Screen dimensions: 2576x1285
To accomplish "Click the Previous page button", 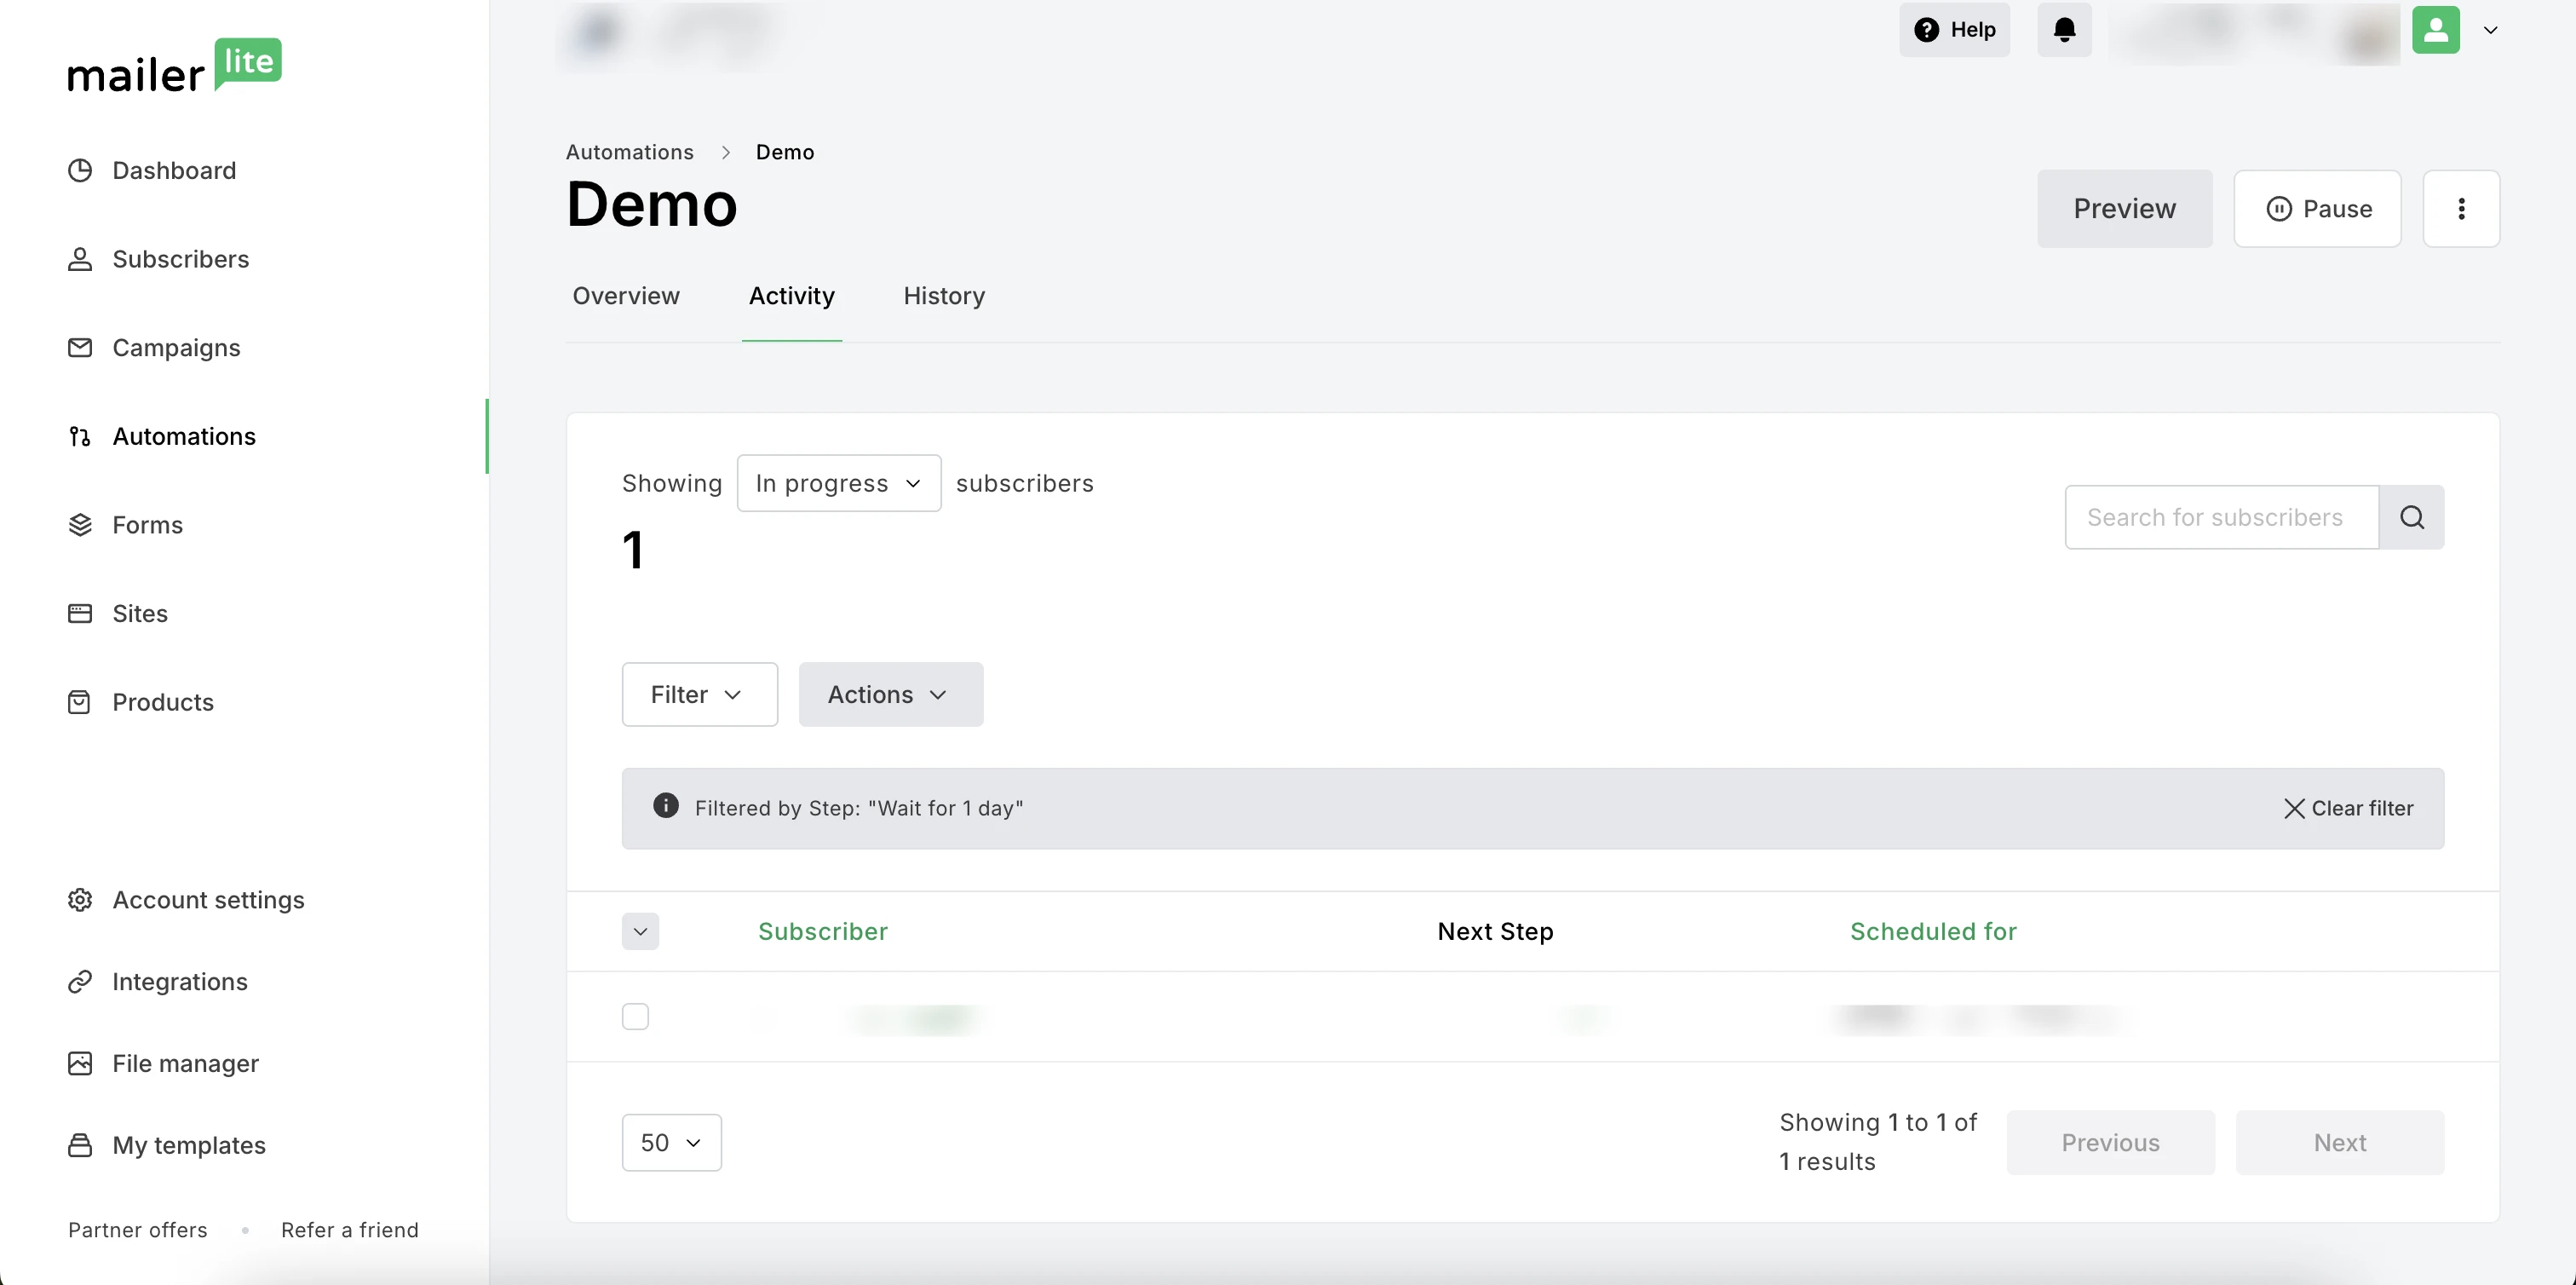I will [x=2111, y=1144].
